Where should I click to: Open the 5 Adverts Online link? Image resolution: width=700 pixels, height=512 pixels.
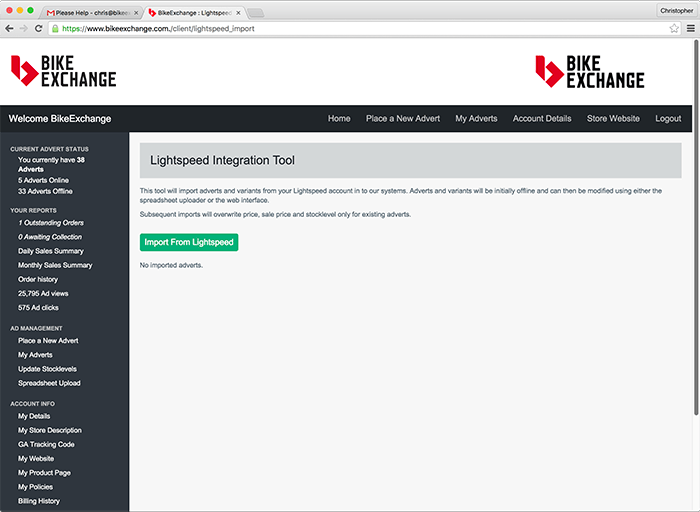pos(43,180)
